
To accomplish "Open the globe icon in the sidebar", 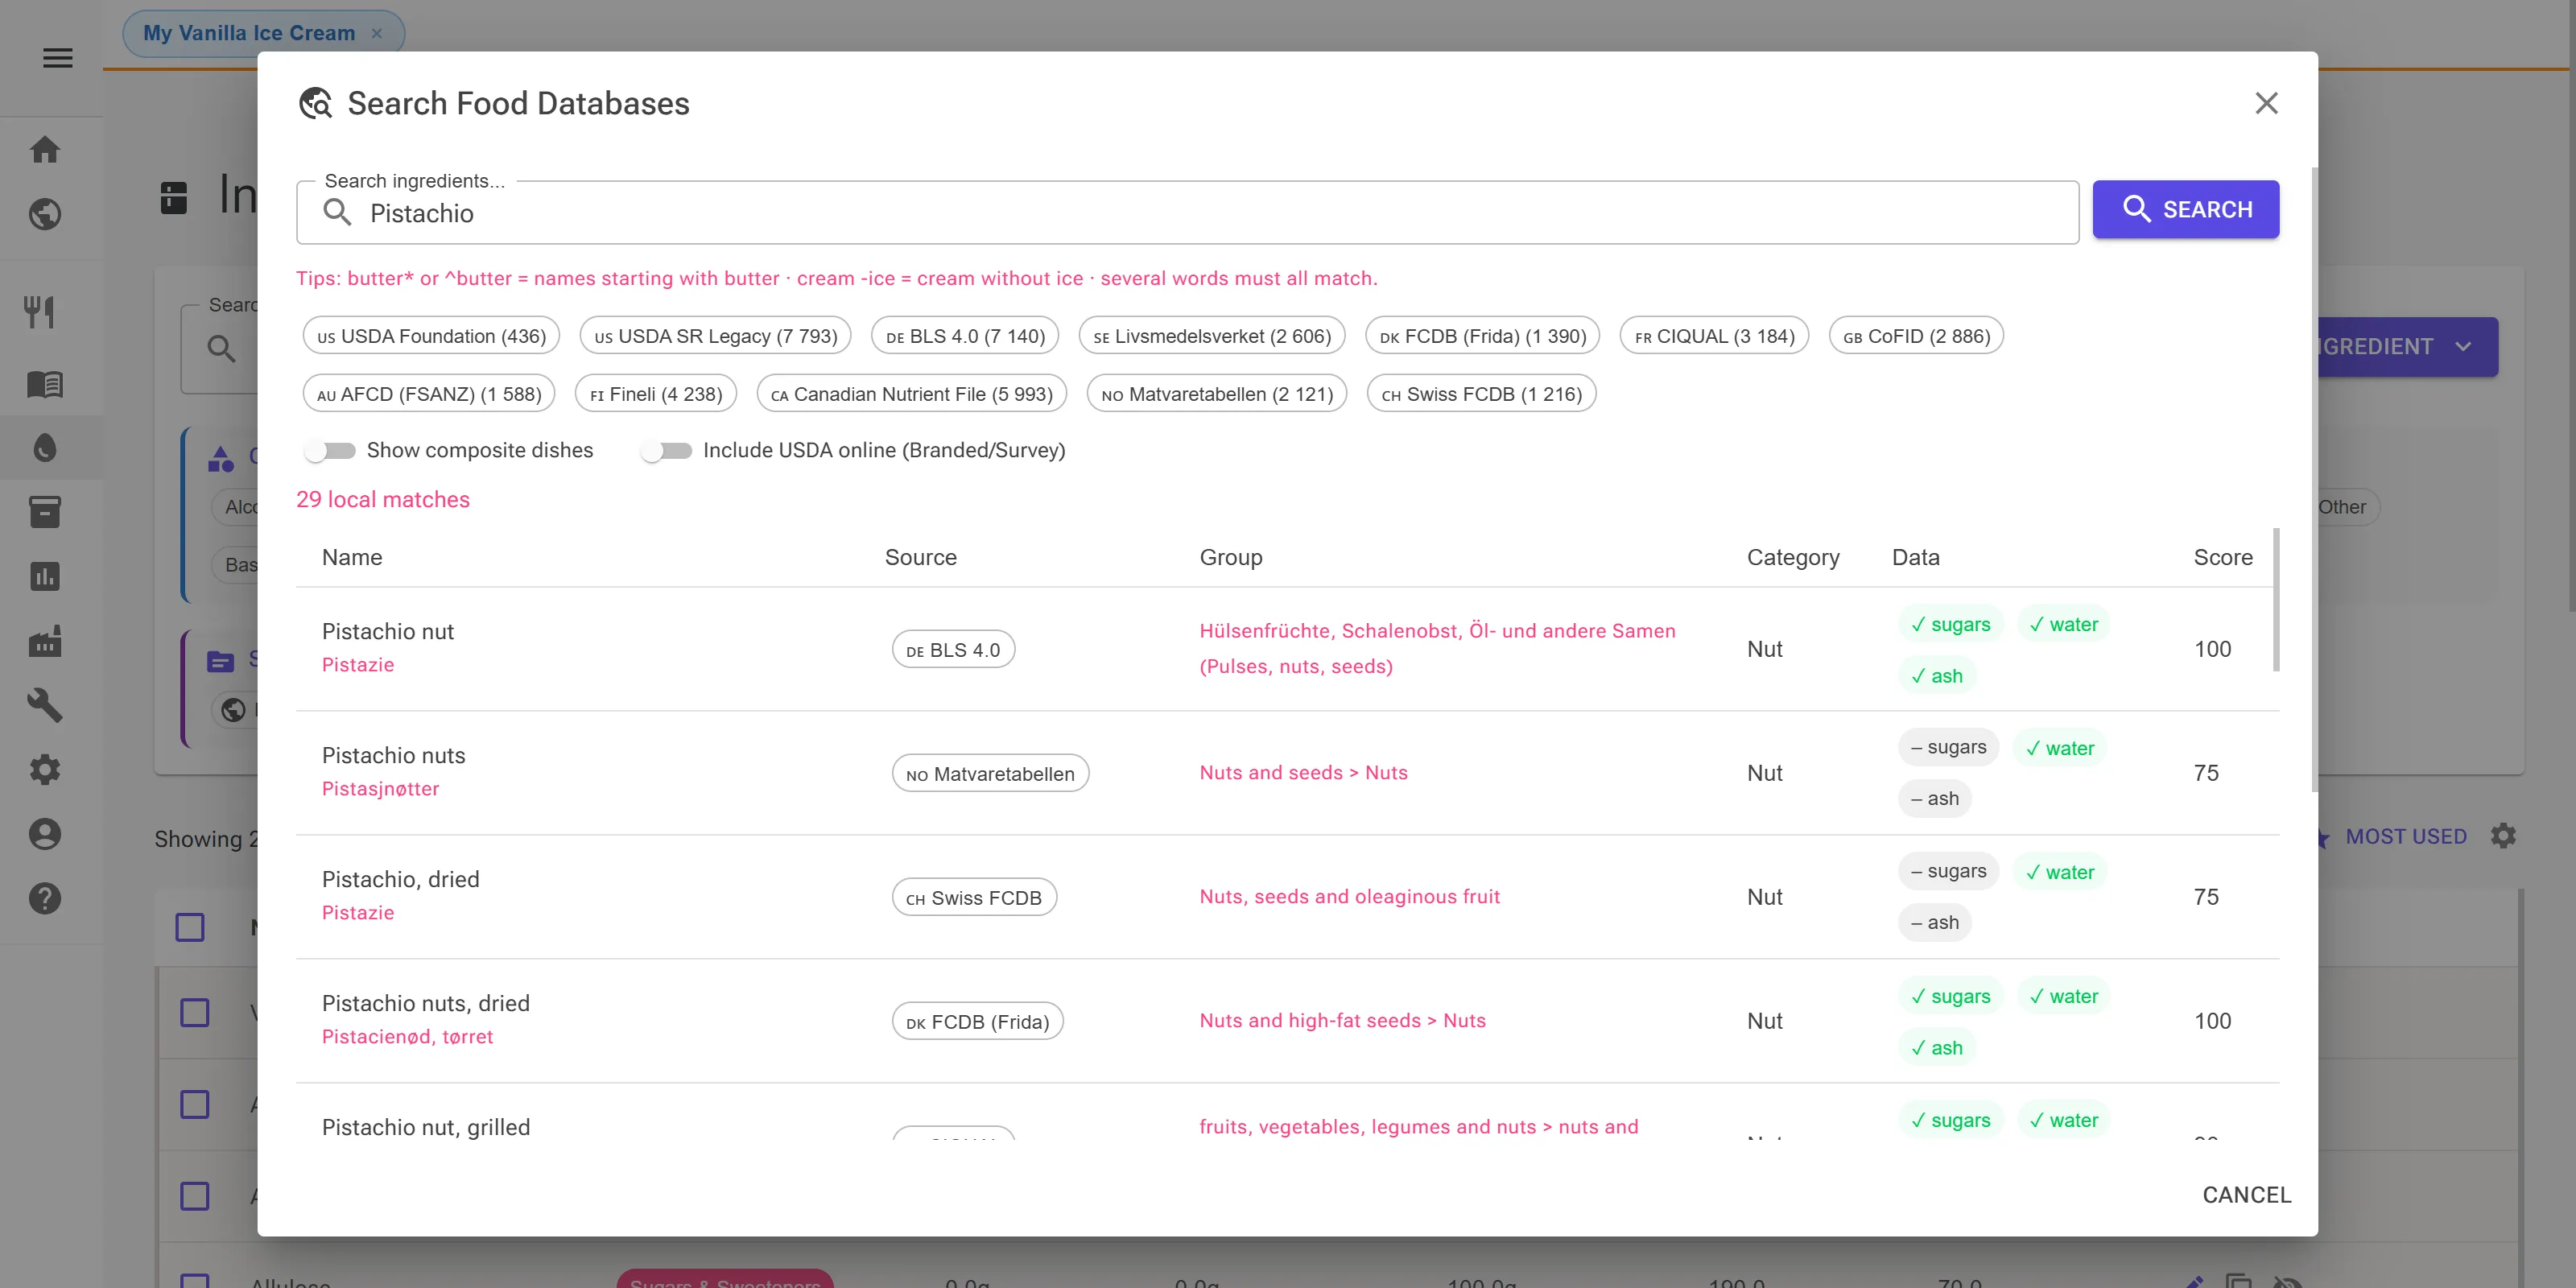I will [x=45, y=214].
